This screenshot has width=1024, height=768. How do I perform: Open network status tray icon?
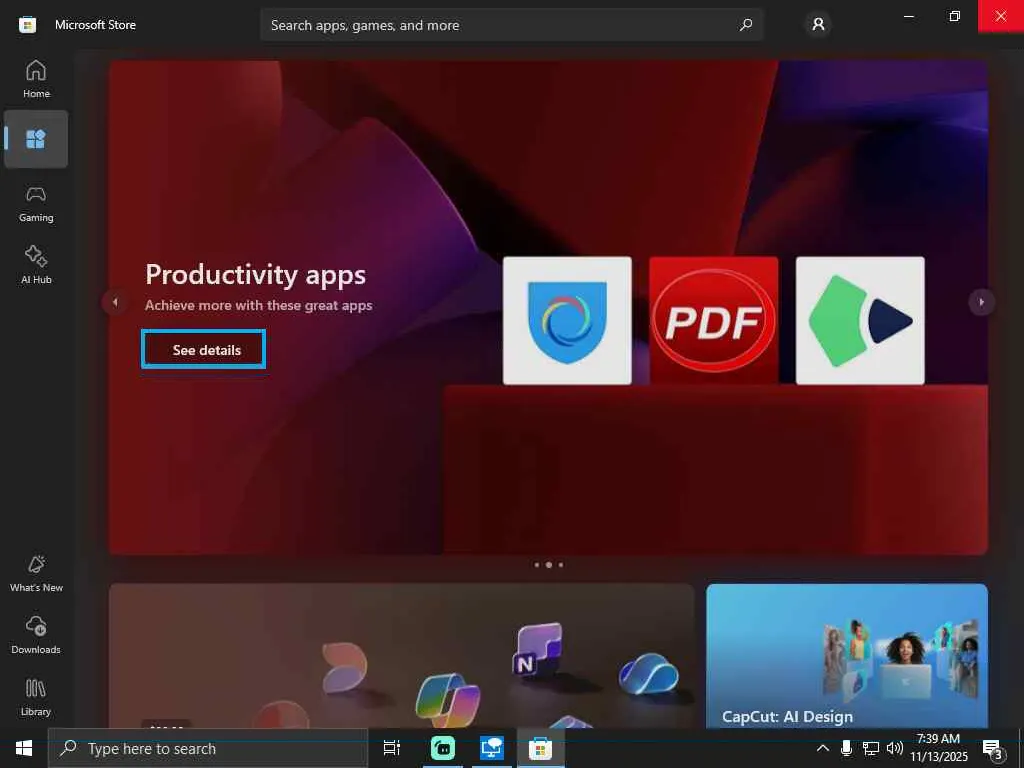coord(871,748)
